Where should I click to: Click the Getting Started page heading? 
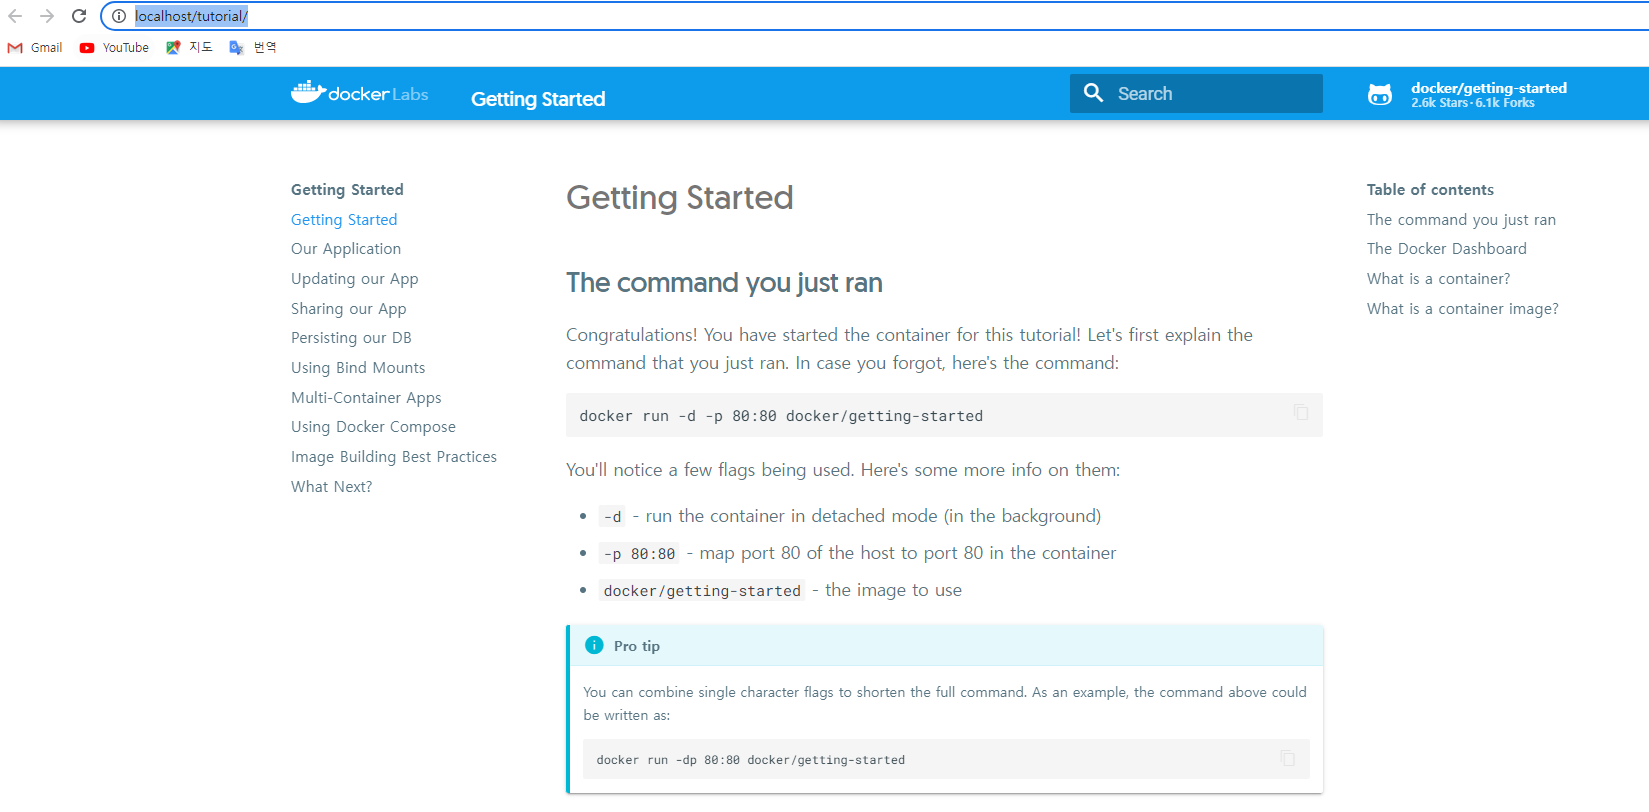(x=680, y=198)
